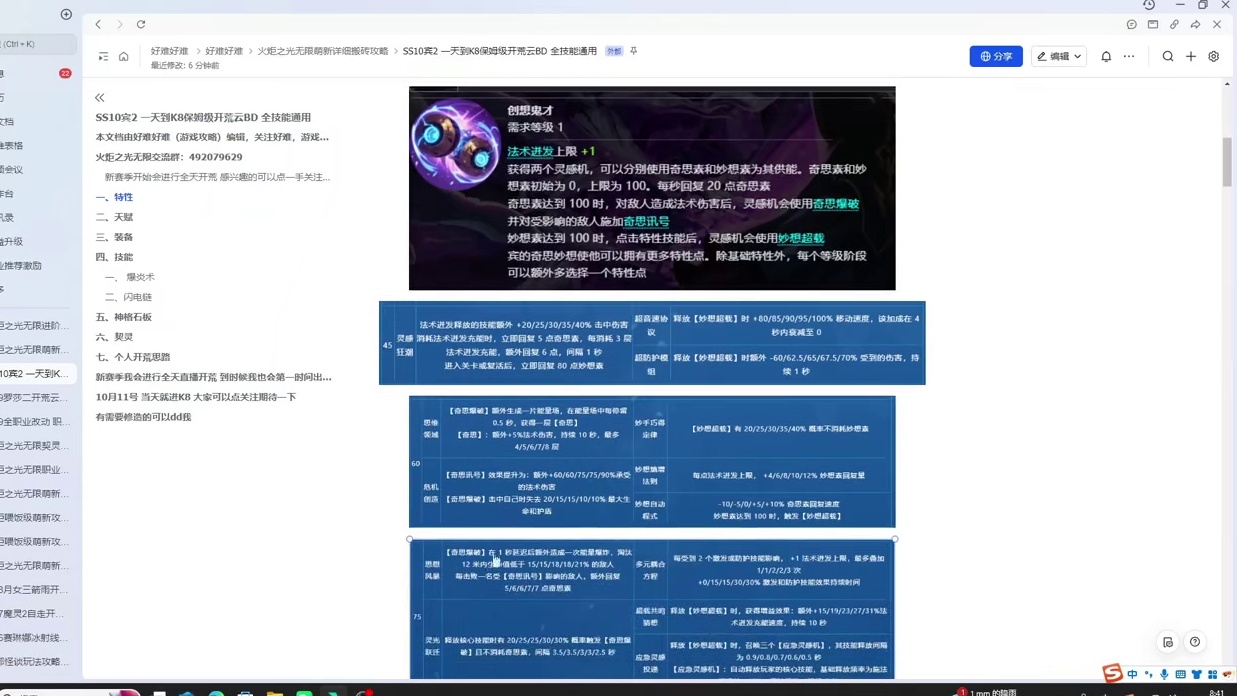Screen dimensions: 1237x696
Task: Click the pin icon beside the document title
Action: [634, 51]
